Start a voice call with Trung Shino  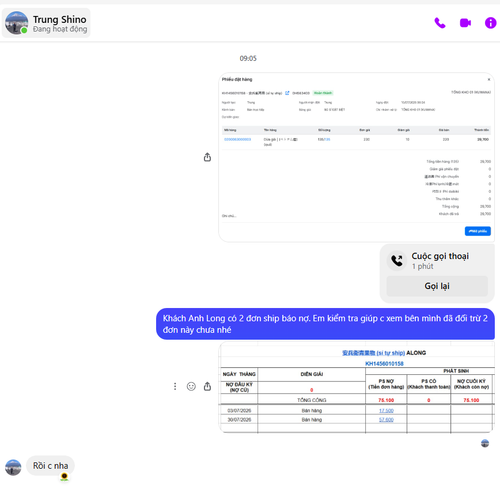pos(440,23)
